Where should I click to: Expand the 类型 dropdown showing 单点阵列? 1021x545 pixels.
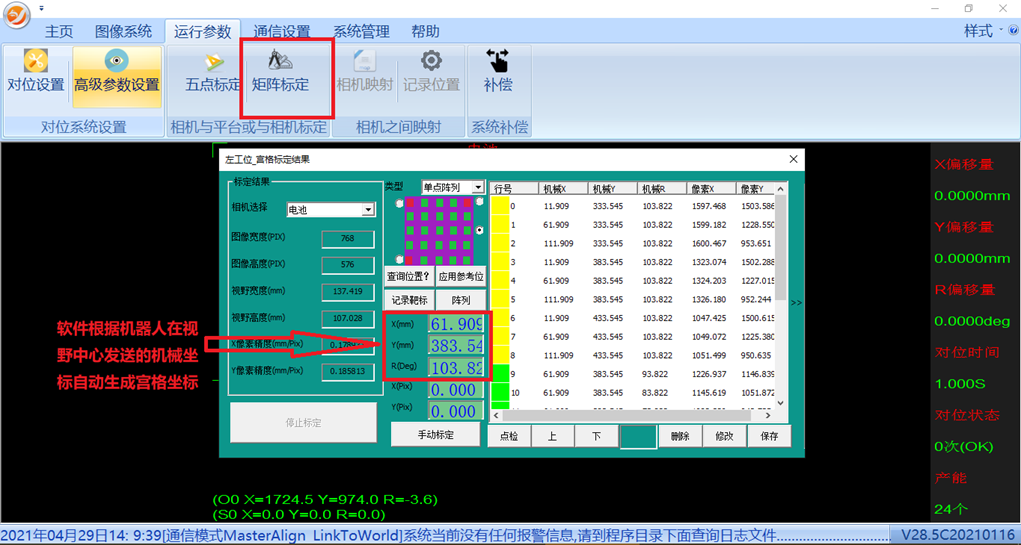[x=477, y=187]
